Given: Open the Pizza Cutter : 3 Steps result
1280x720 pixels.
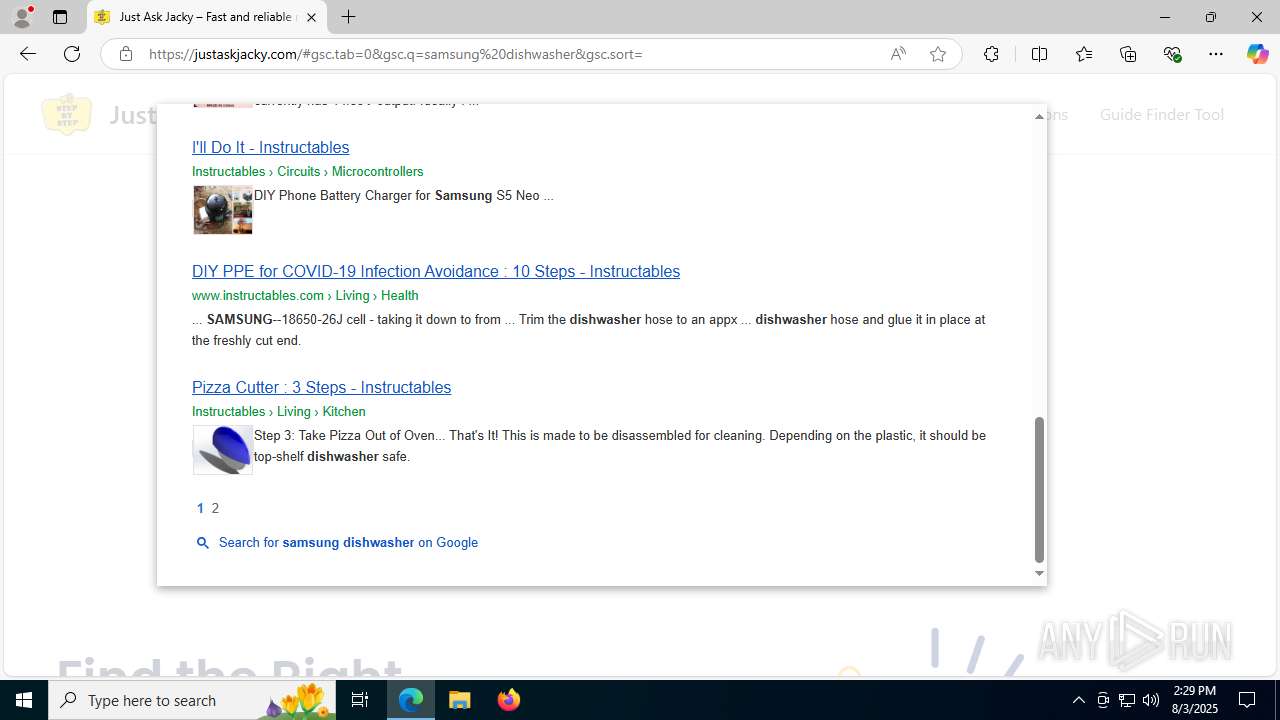Looking at the screenshot, I should (321, 387).
